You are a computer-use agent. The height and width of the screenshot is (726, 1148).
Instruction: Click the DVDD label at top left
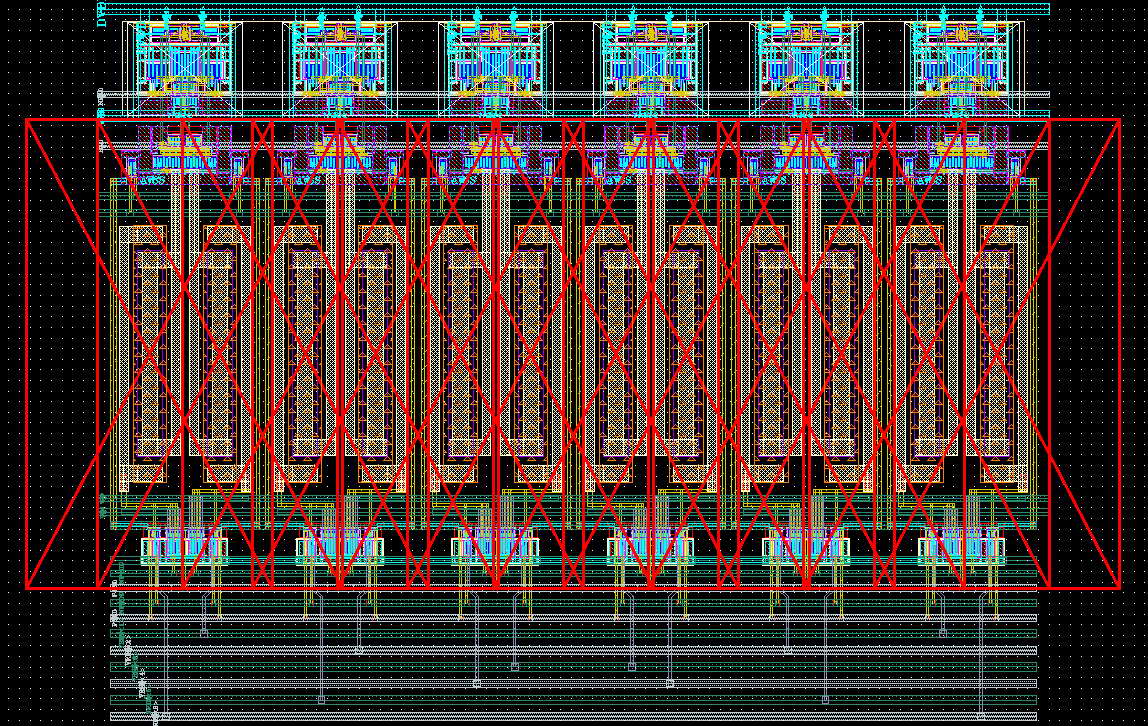[x=101, y=14]
